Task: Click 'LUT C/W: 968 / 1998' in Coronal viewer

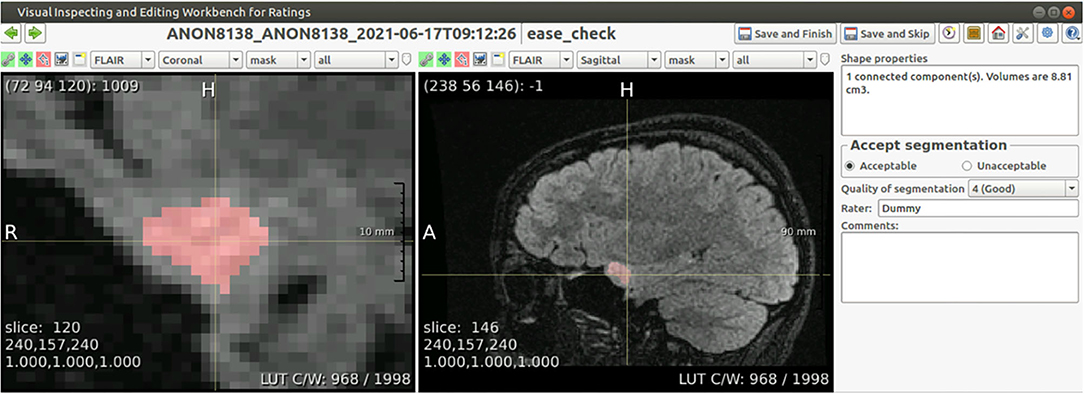Action: (x=335, y=379)
